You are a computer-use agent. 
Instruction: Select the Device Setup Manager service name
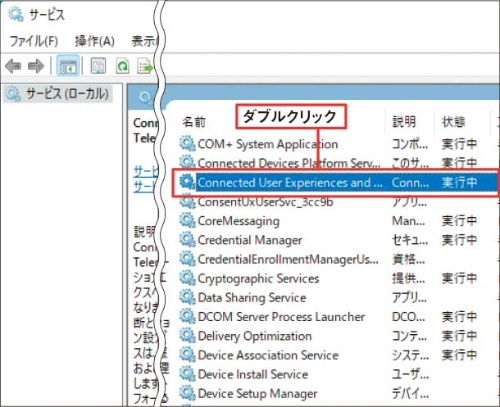click(257, 394)
